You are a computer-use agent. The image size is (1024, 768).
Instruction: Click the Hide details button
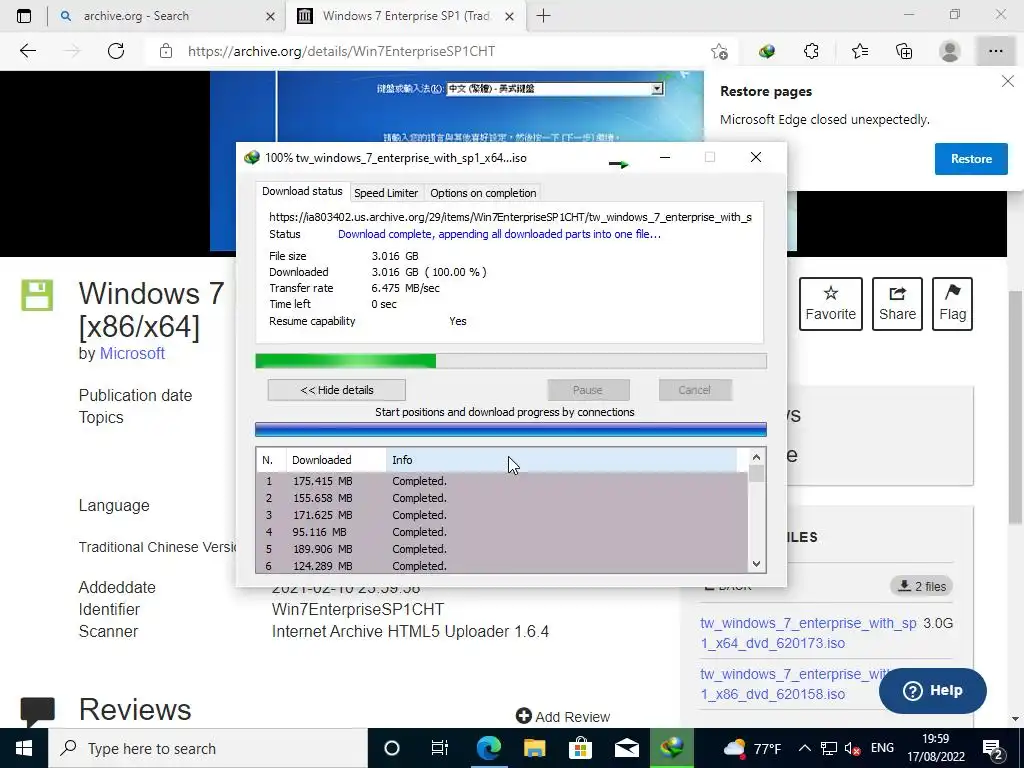tap(336, 390)
